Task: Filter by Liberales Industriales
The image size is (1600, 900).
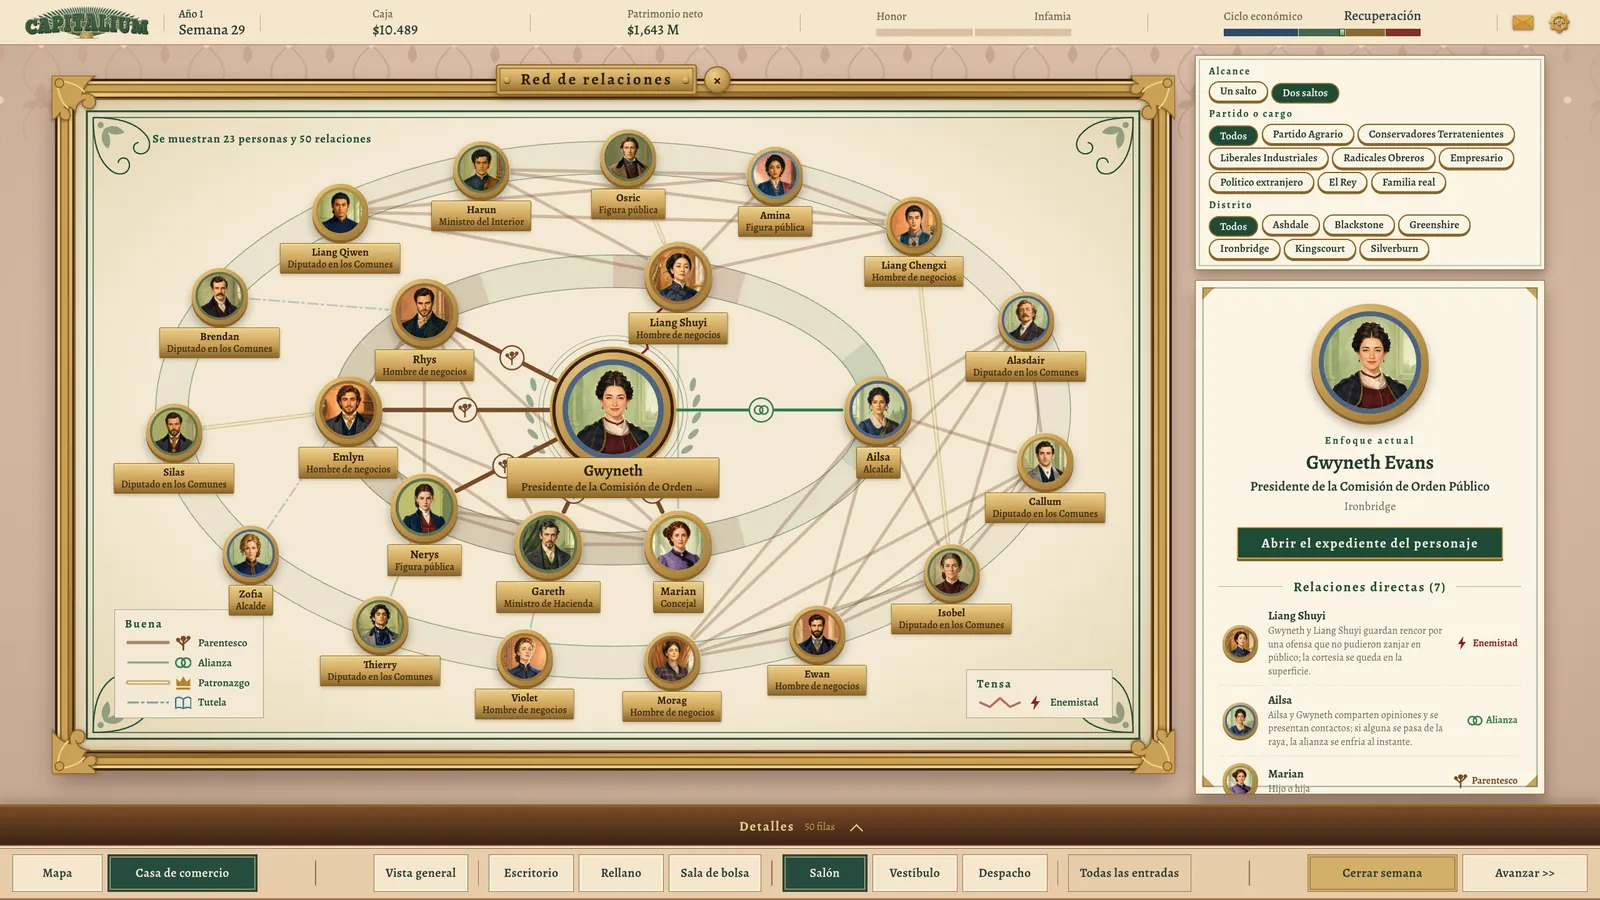Action: click(x=1268, y=158)
